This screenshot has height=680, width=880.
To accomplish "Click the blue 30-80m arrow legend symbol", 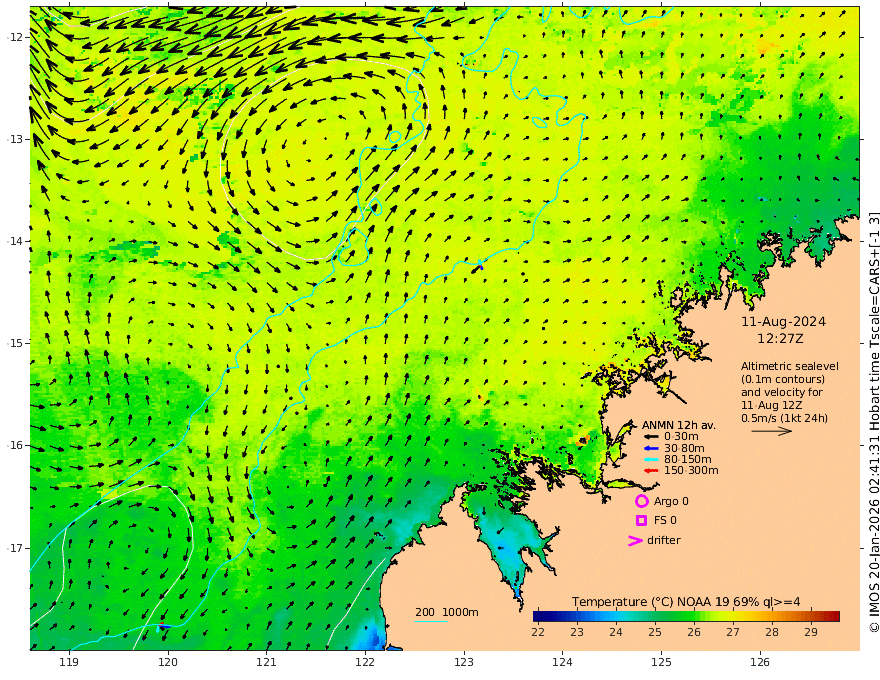I will [650, 448].
